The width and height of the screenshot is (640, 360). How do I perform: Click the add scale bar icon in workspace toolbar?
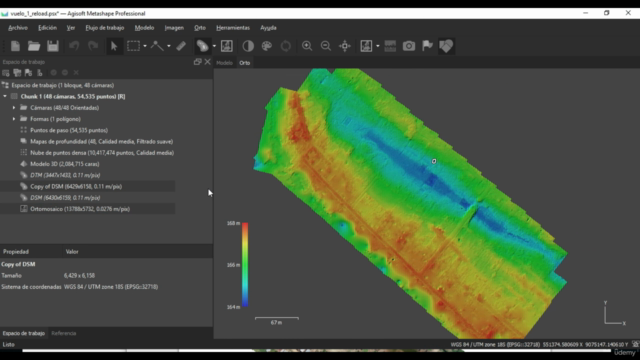pos(40,73)
